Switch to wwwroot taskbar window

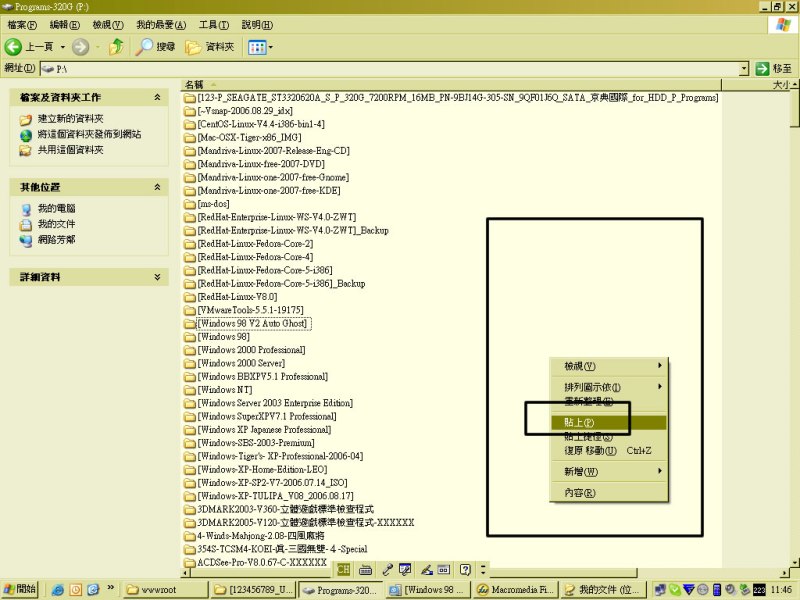click(165, 590)
